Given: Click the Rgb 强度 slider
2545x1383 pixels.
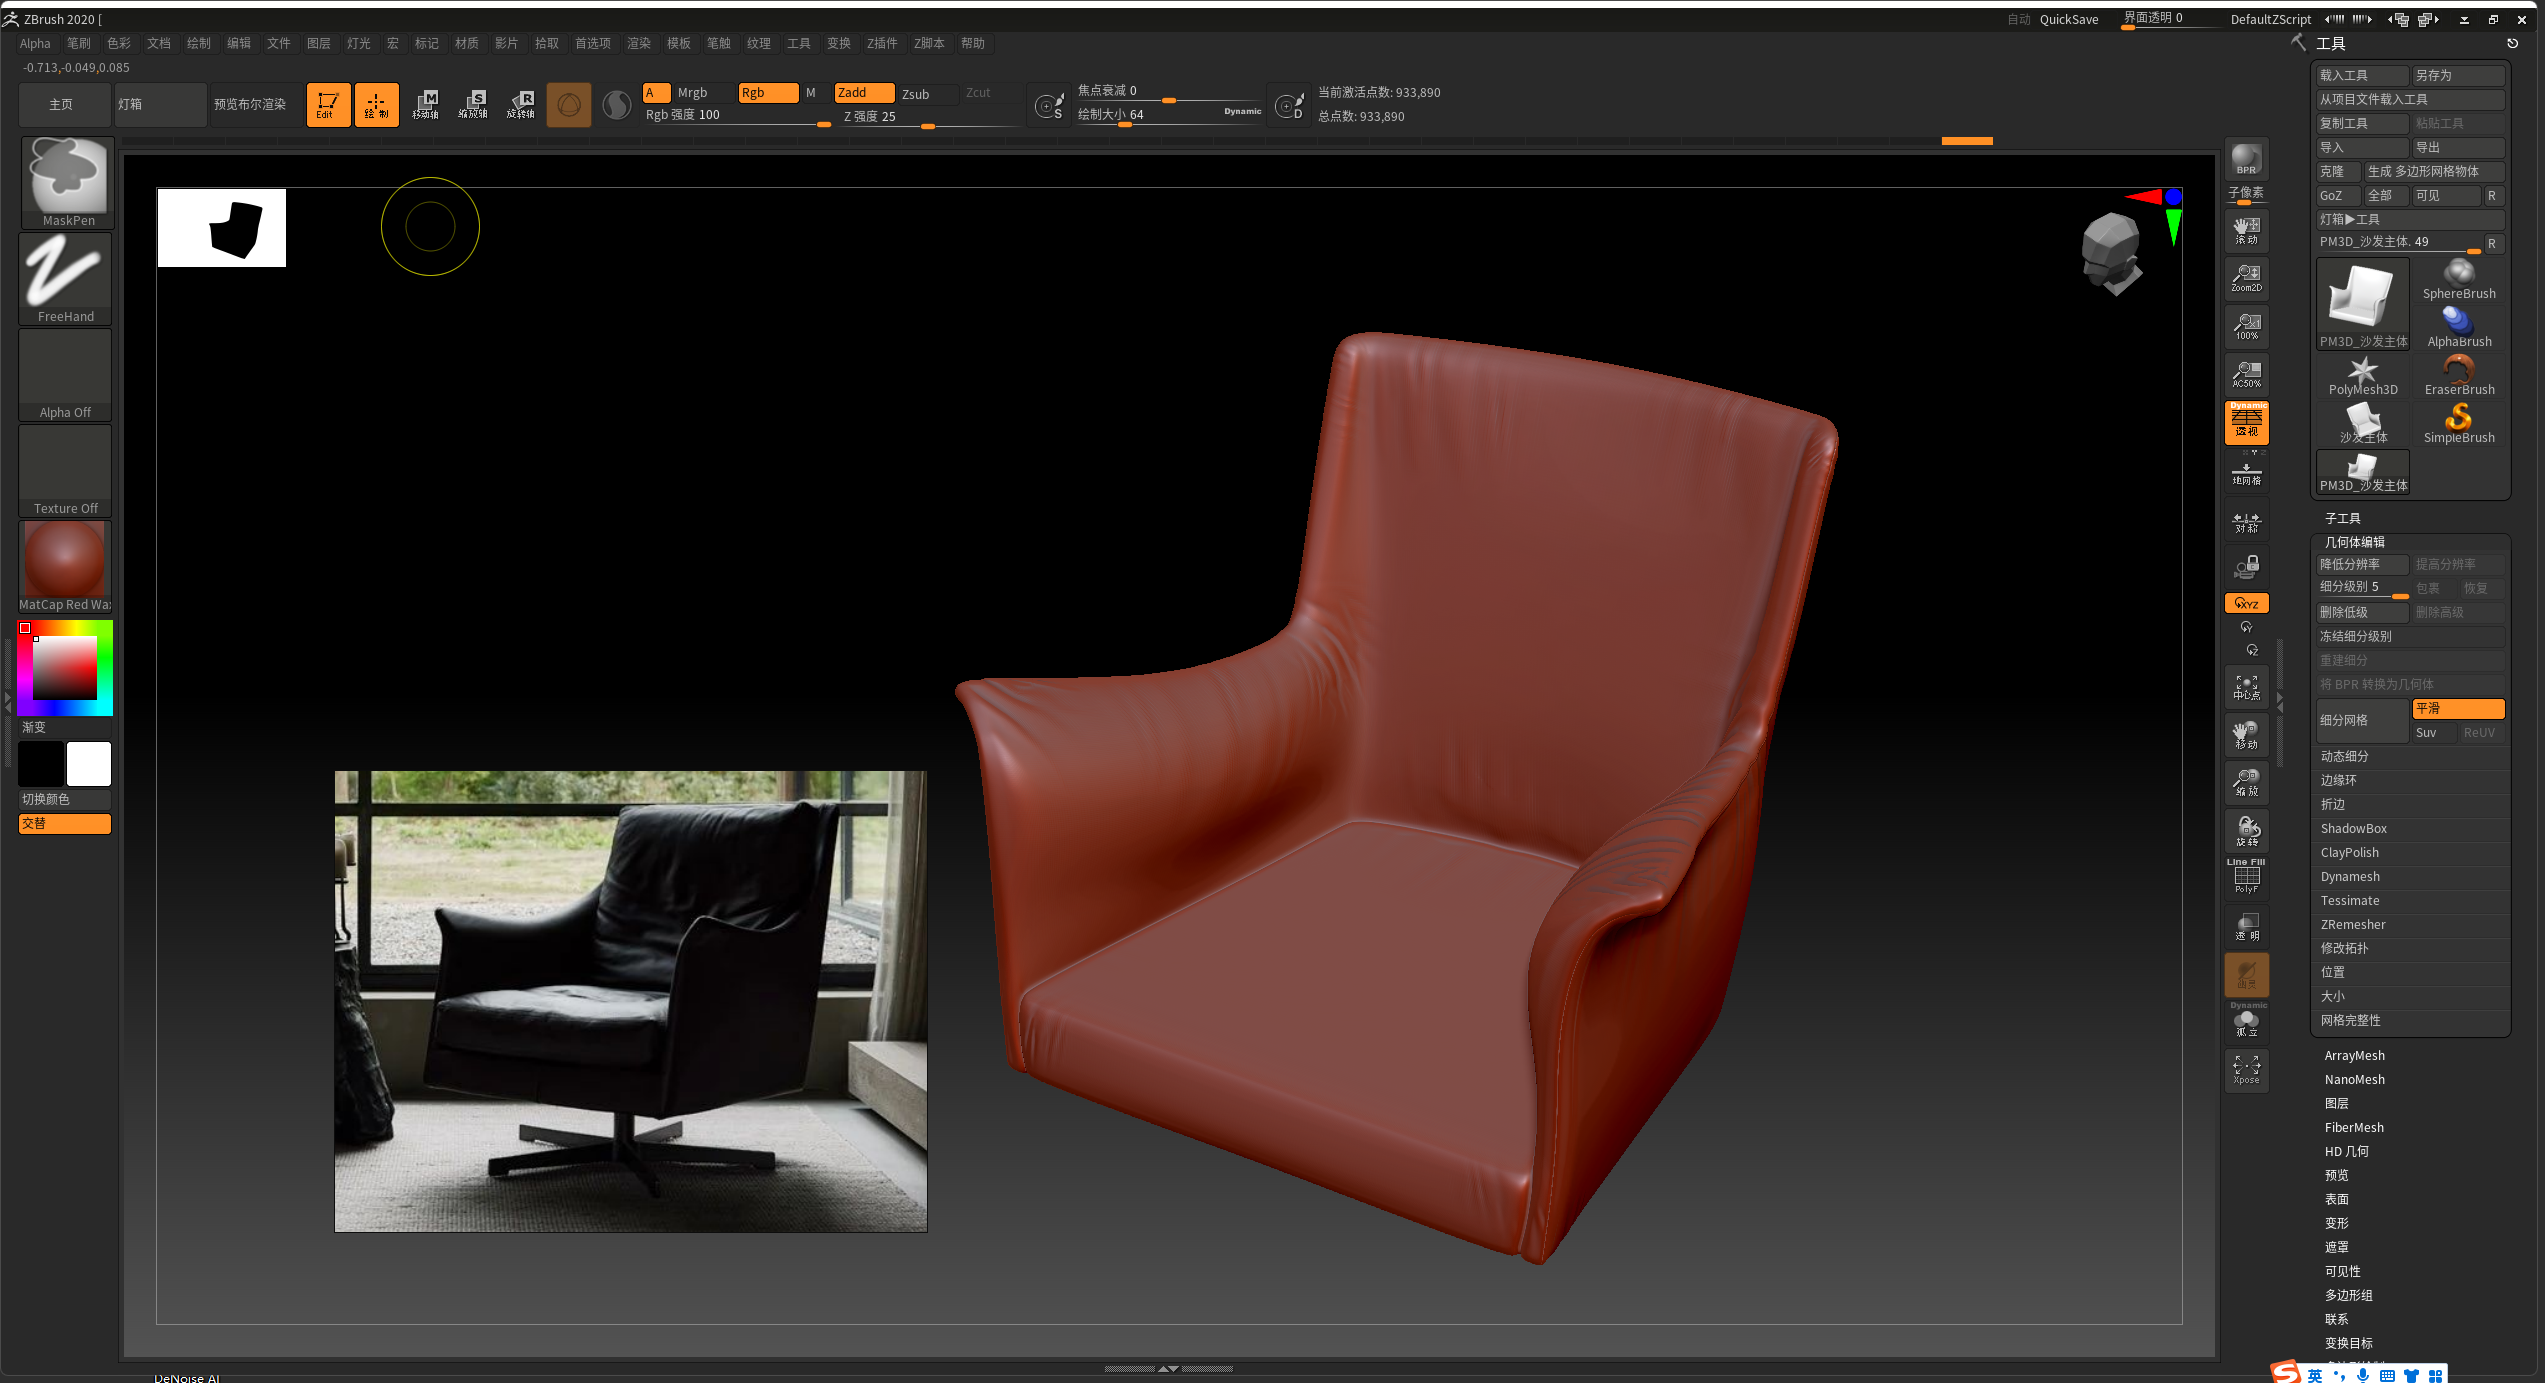Looking at the screenshot, I should (737, 116).
